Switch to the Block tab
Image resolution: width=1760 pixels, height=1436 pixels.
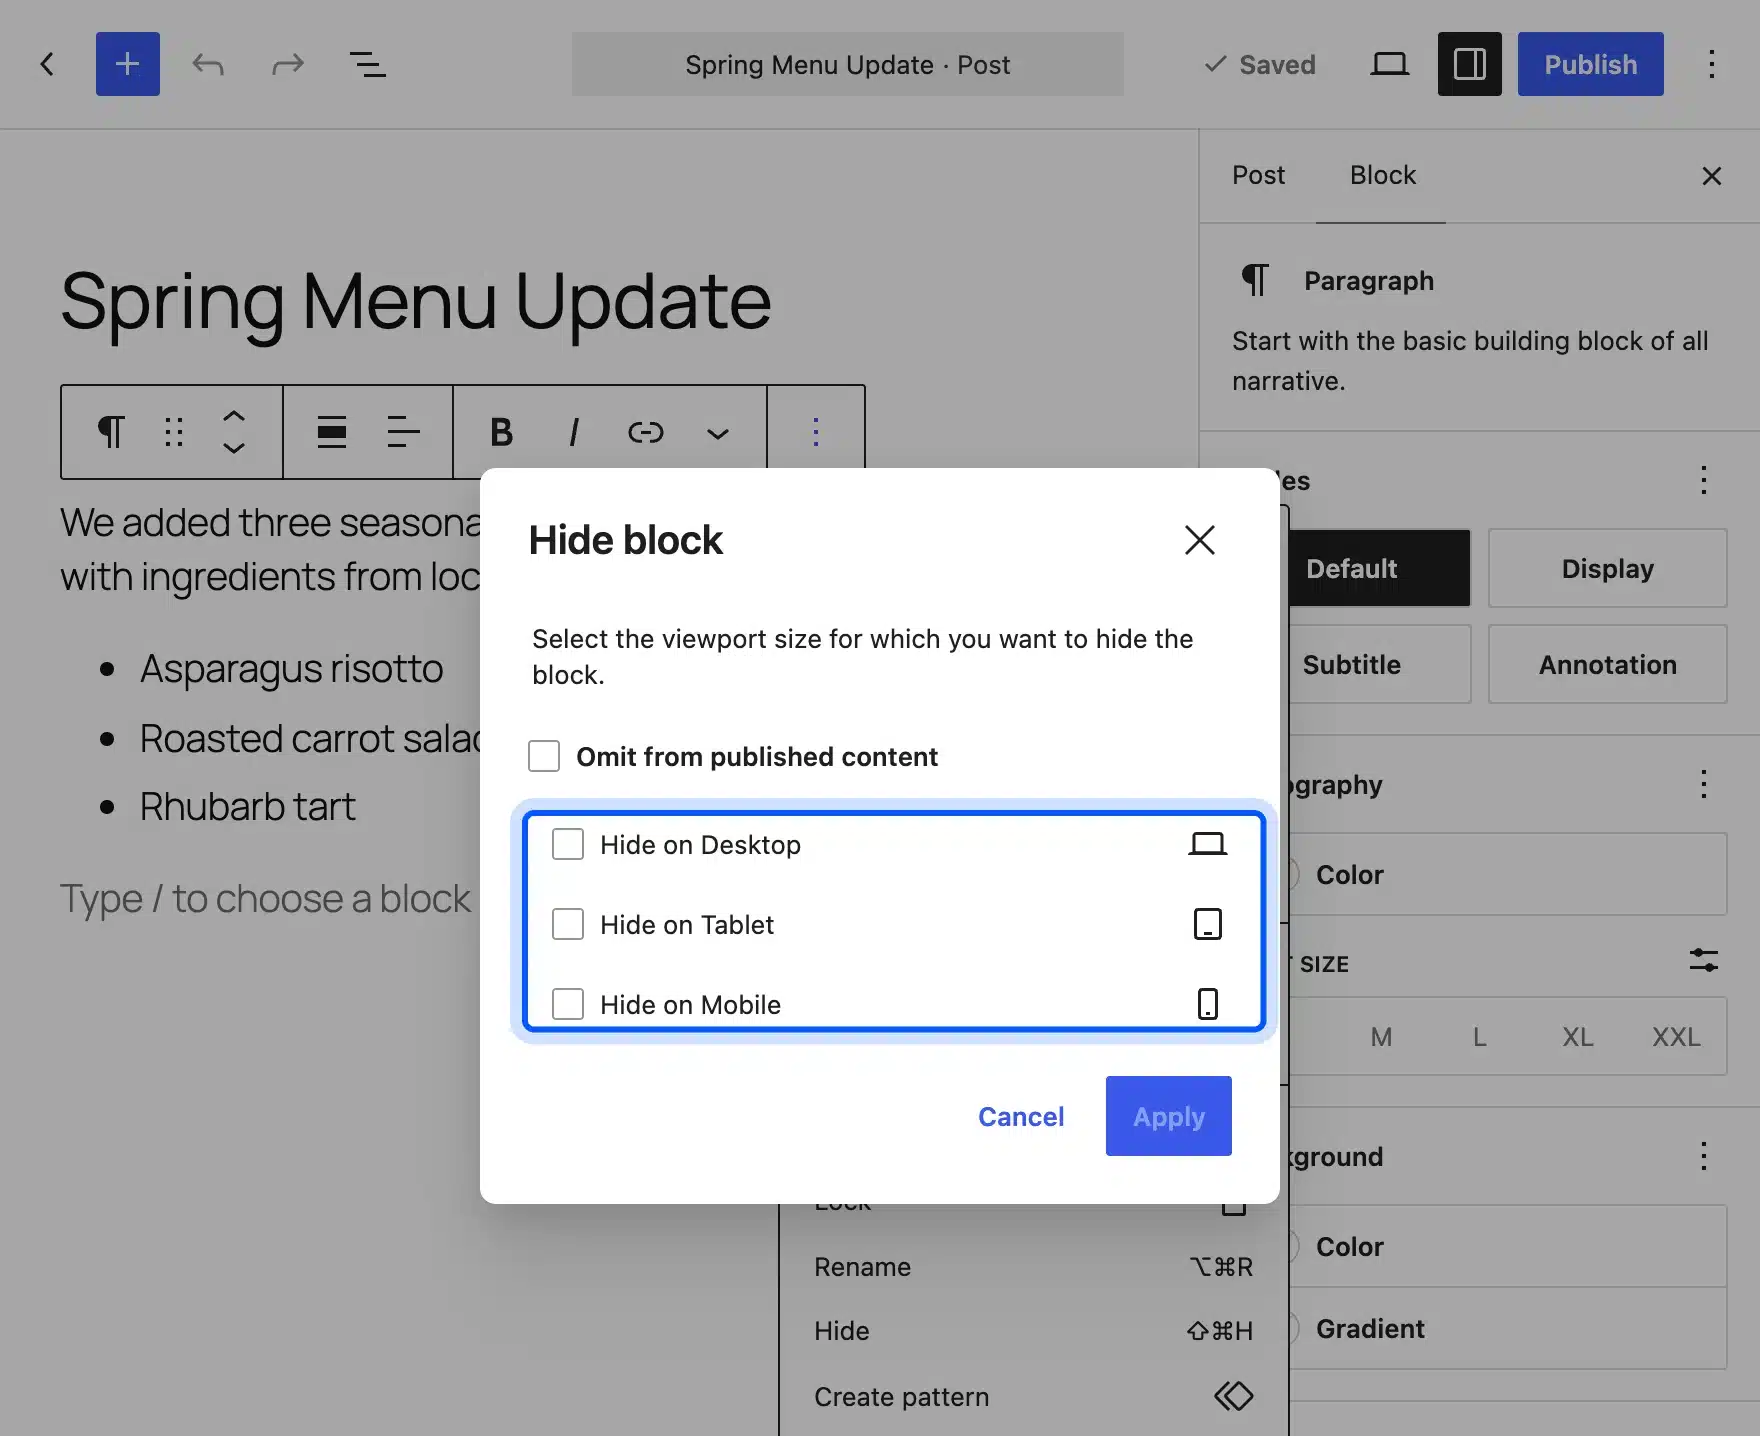(x=1383, y=175)
